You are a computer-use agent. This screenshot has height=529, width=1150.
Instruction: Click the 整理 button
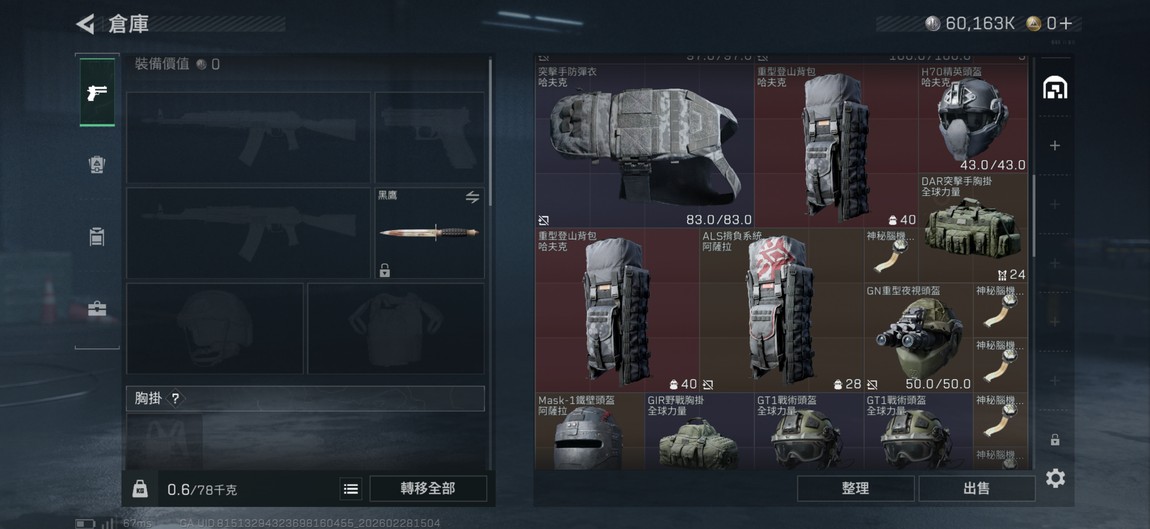(x=855, y=489)
